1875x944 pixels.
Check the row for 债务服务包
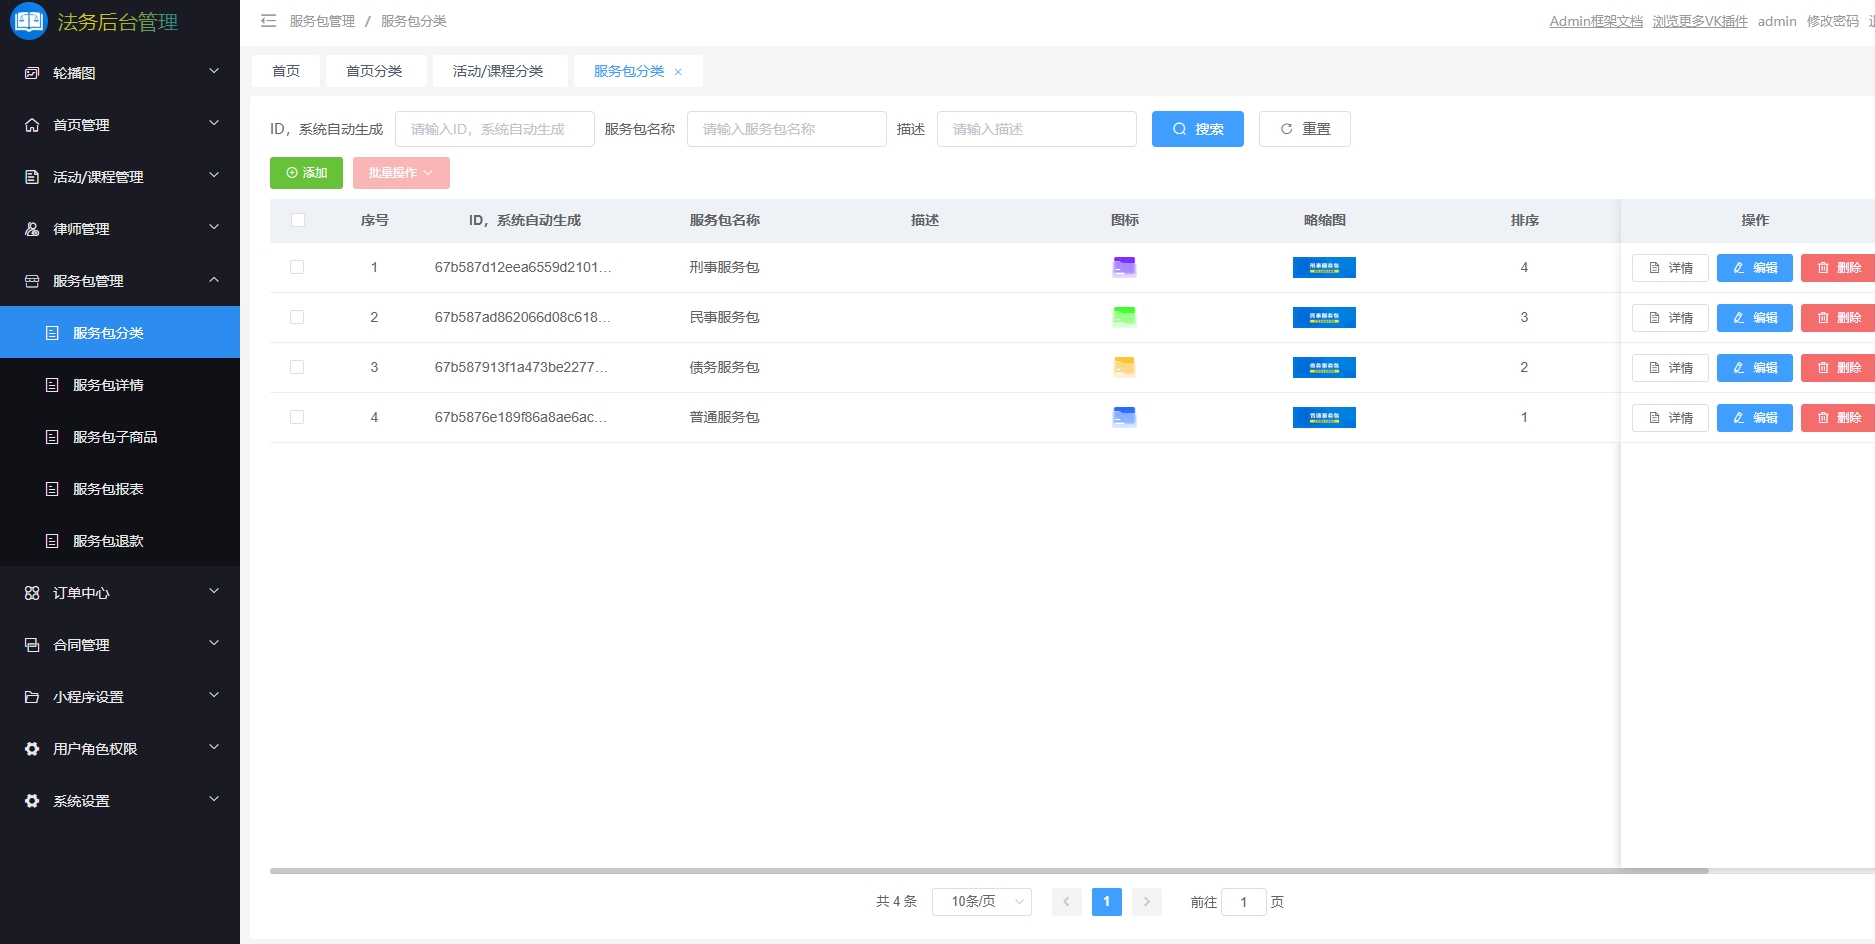pos(297,367)
